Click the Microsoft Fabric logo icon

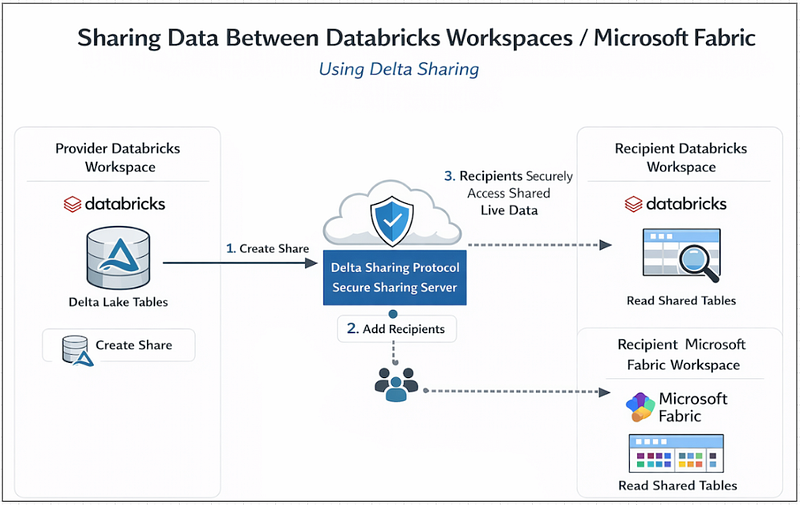pos(639,407)
